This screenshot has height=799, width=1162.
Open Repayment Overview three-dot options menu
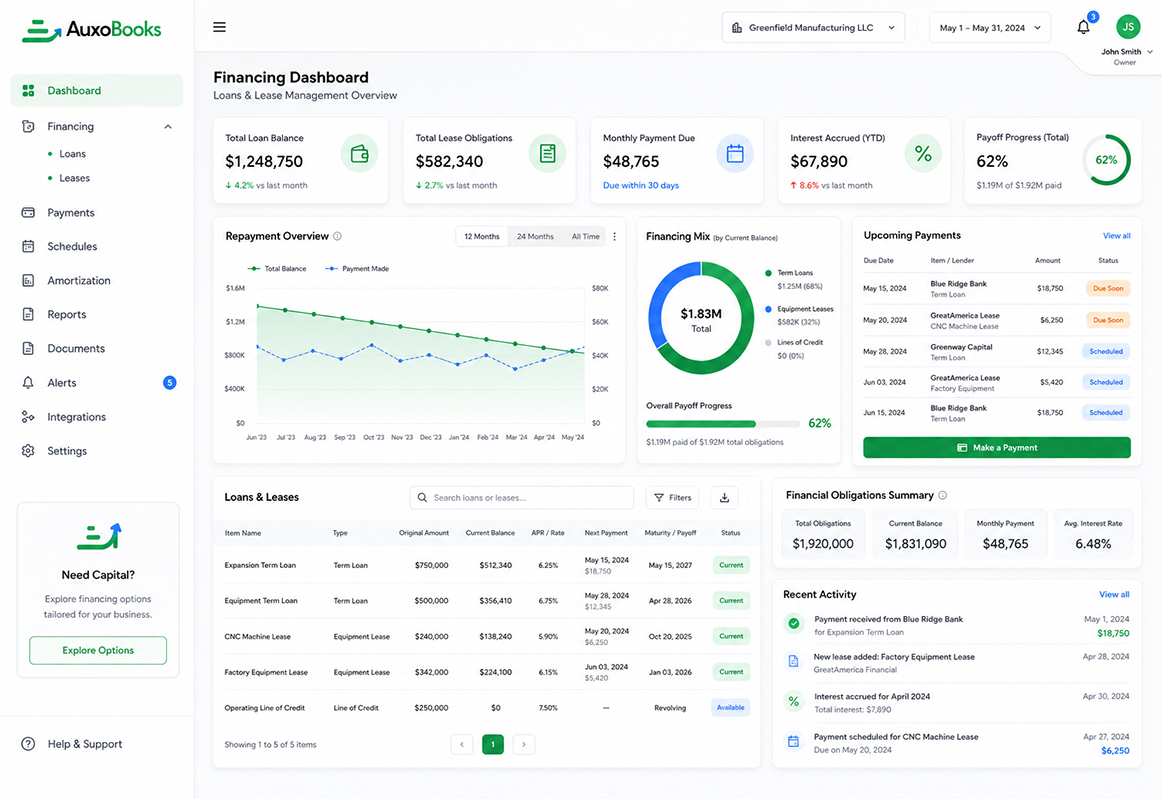(x=614, y=236)
